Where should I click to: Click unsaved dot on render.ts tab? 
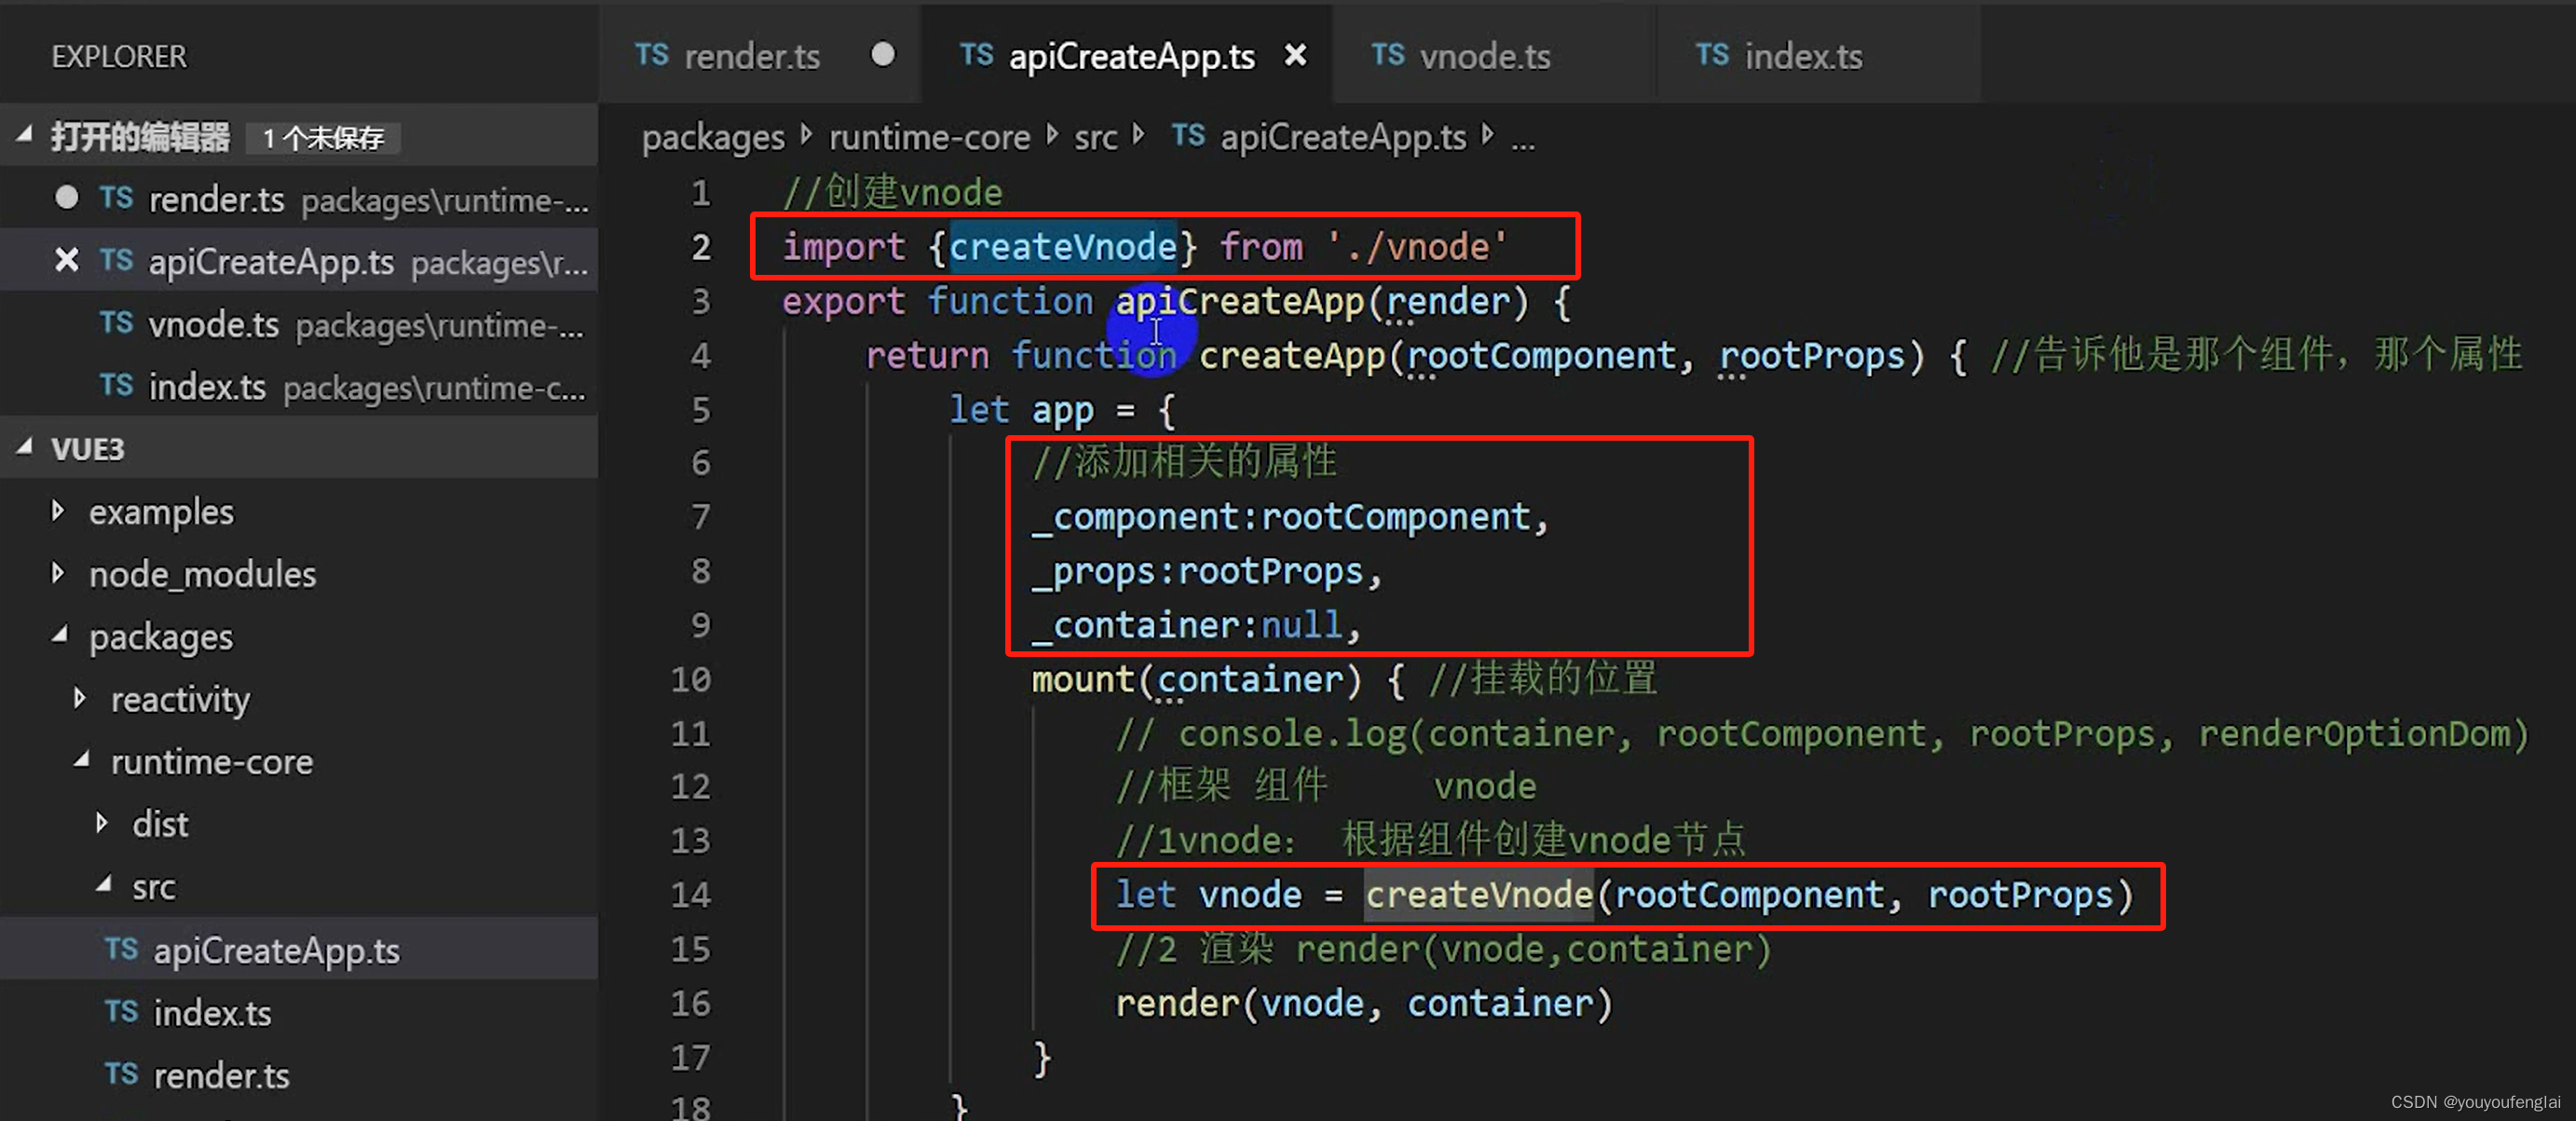pyautogui.click(x=883, y=54)
